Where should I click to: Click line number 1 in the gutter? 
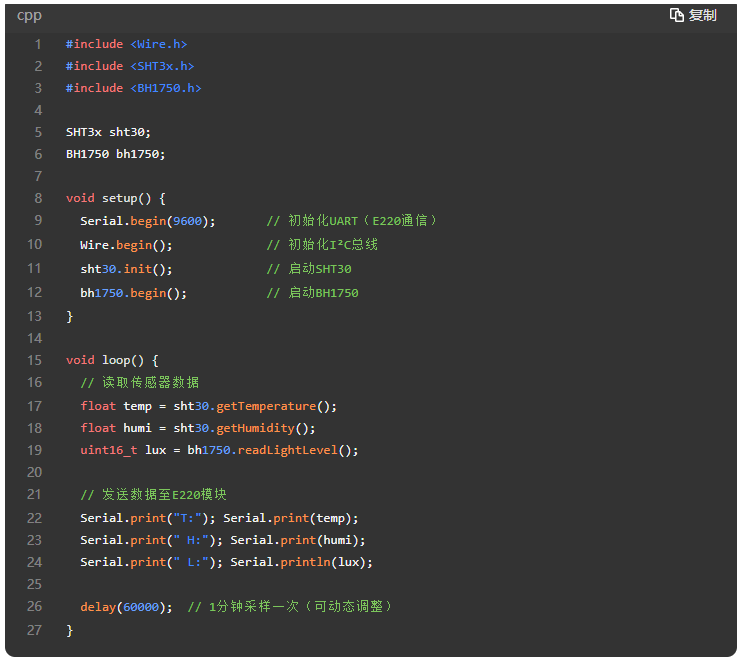(x=38, y=44)
